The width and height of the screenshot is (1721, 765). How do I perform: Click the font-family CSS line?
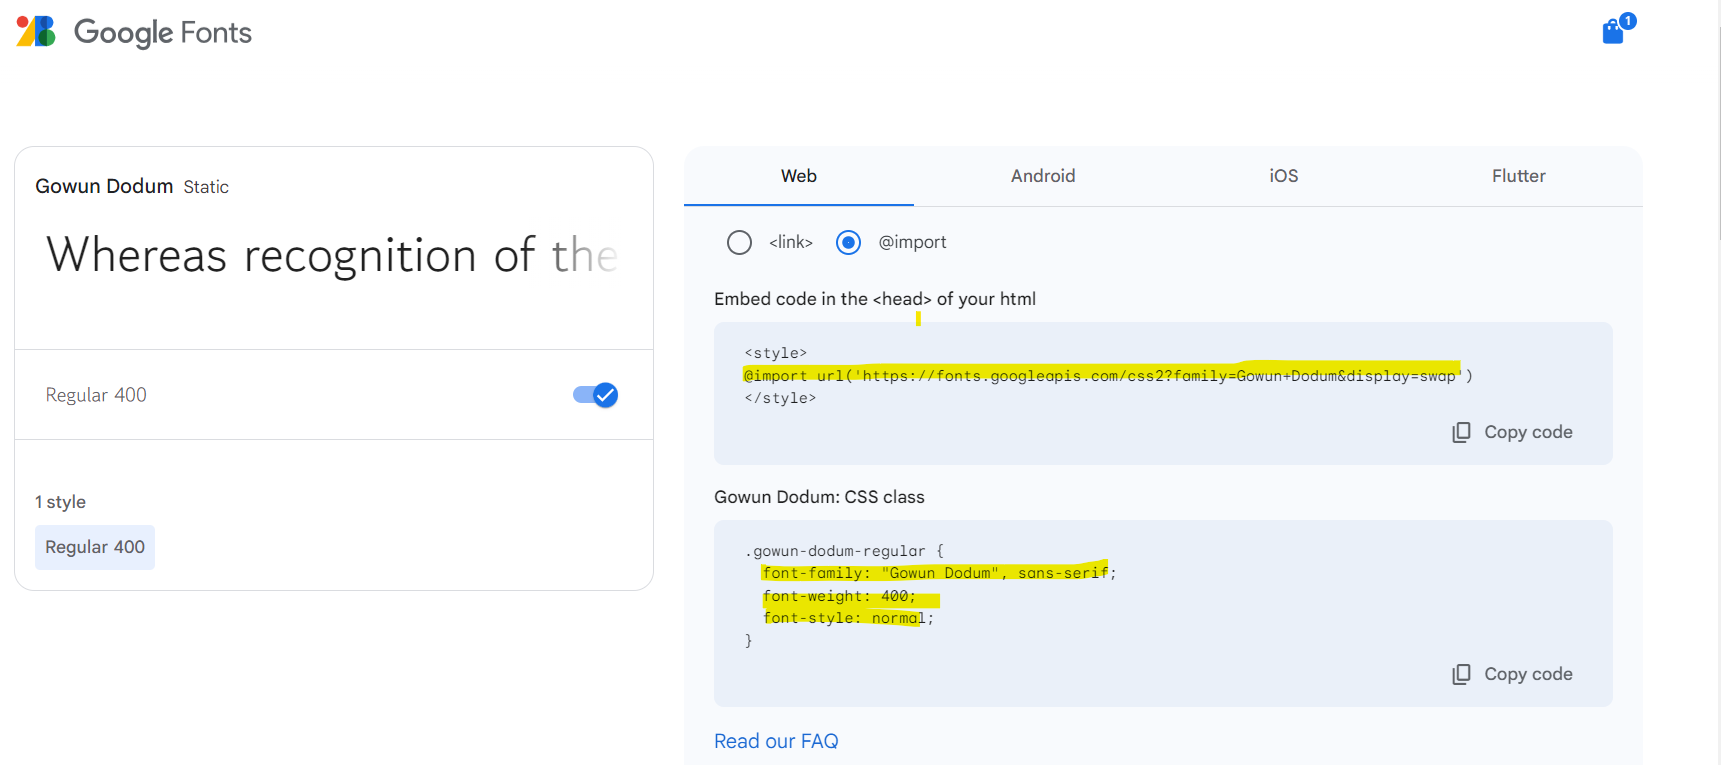pos(939,573)
